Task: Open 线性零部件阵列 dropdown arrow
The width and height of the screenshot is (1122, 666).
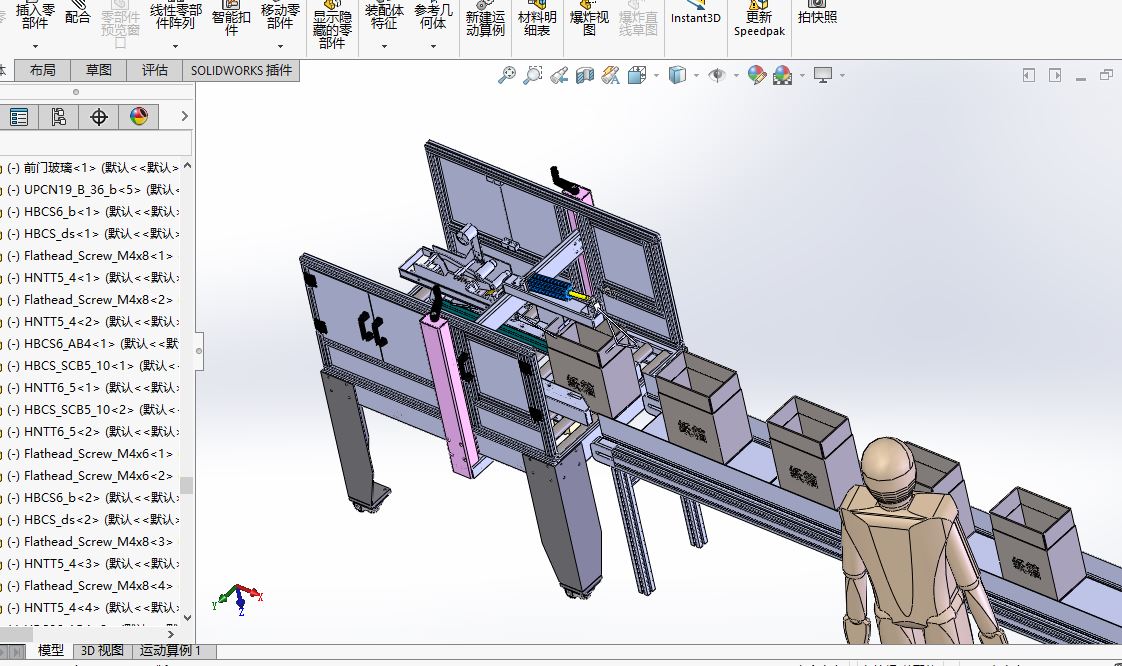Action: (x=175, y=46)
